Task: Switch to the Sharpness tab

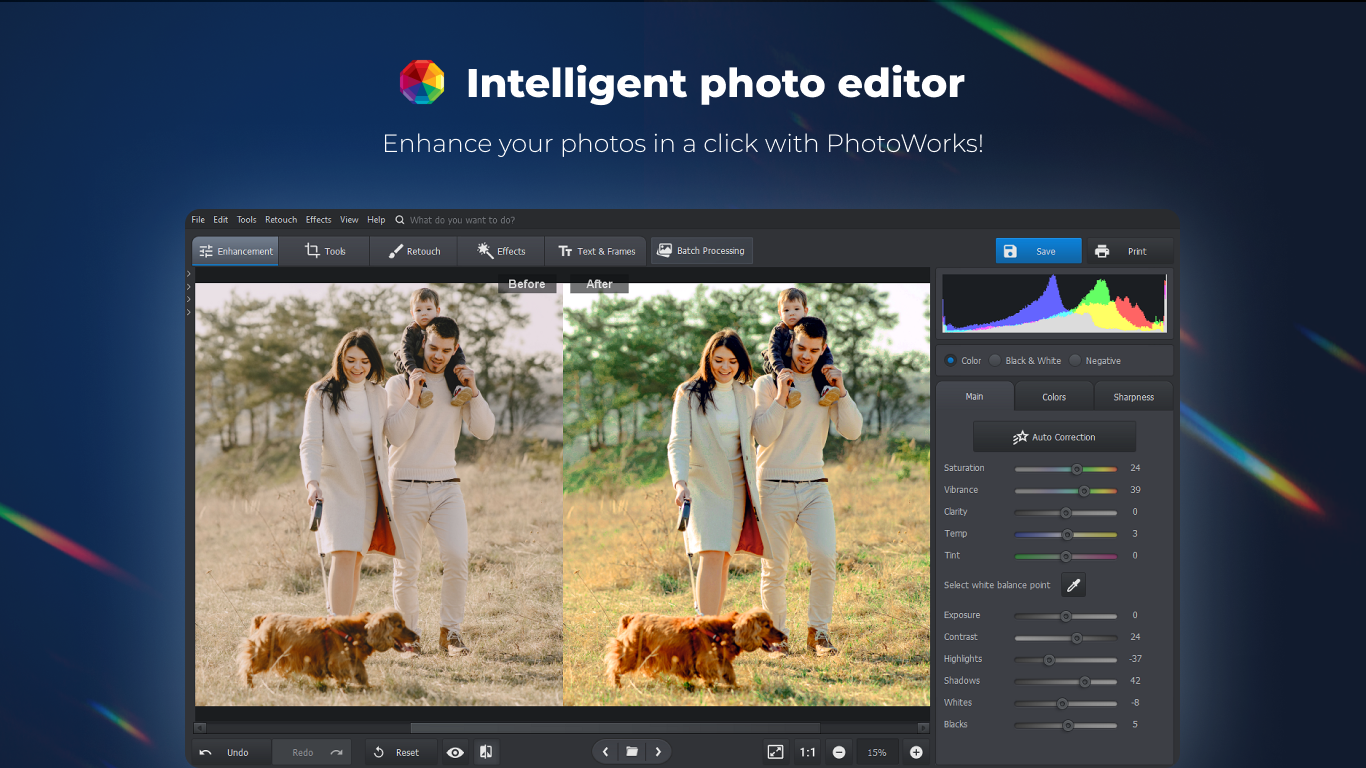Action: [1133, 397]
